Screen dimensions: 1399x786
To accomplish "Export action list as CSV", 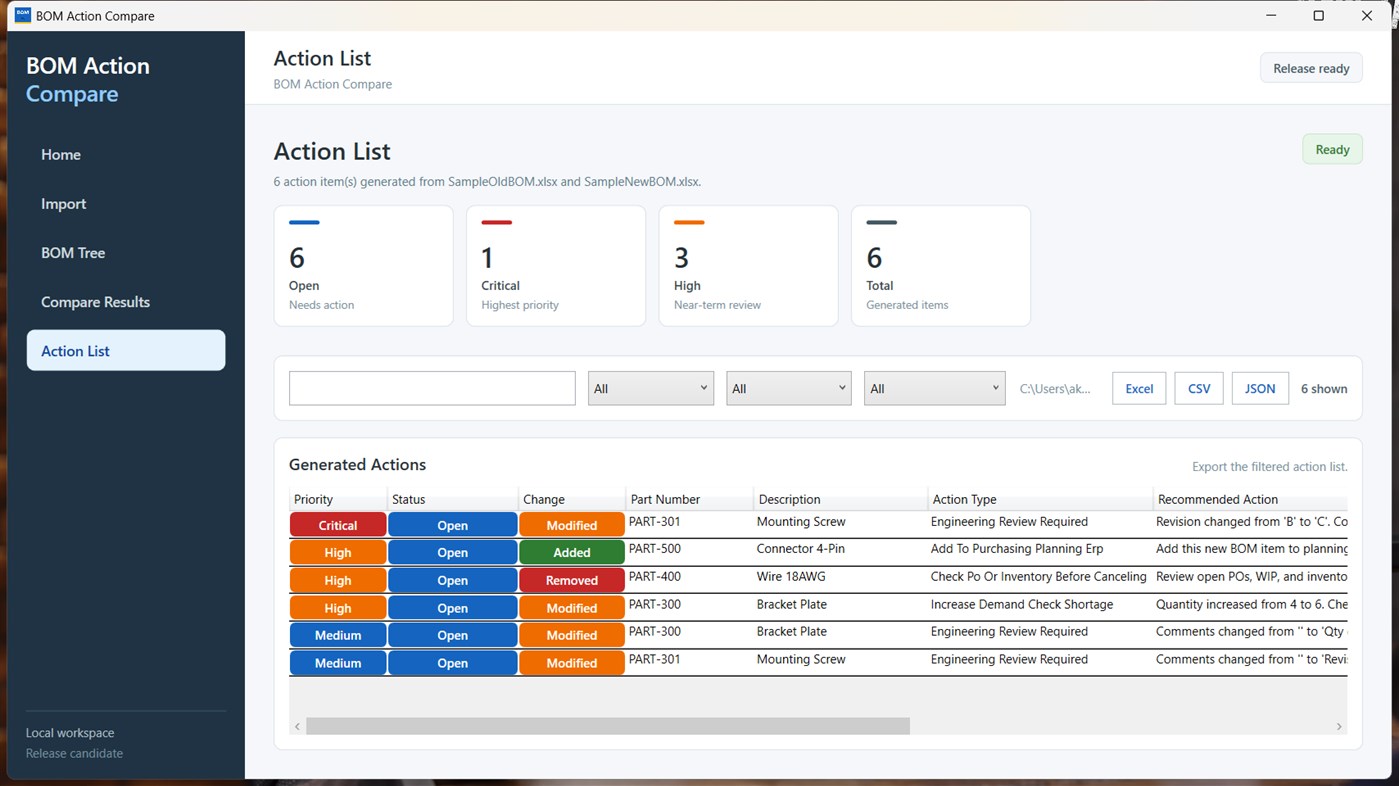I will pos(1199,388).
